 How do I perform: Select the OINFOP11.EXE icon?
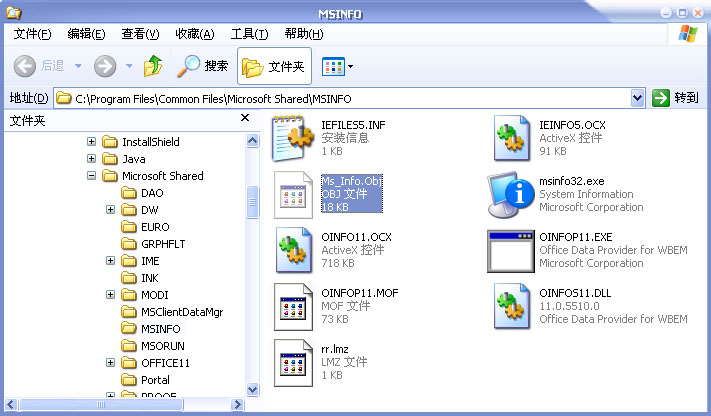point(511,251)
